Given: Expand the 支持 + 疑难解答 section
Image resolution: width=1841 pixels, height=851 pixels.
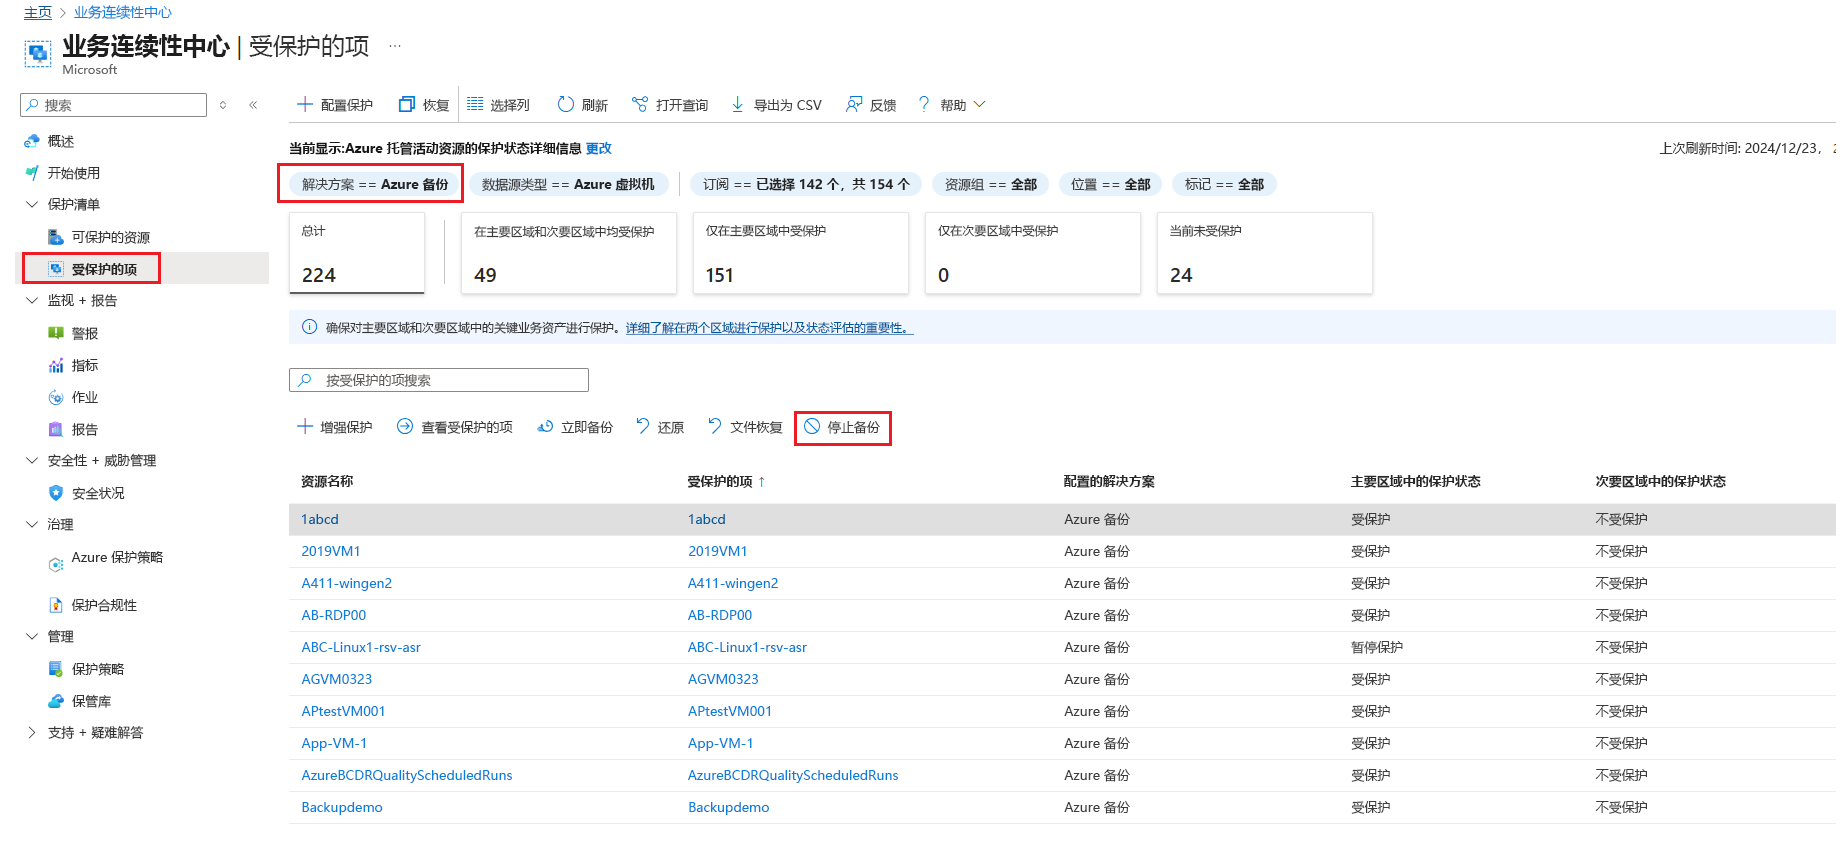Looking at the screenshot, I should coord(32,732).
